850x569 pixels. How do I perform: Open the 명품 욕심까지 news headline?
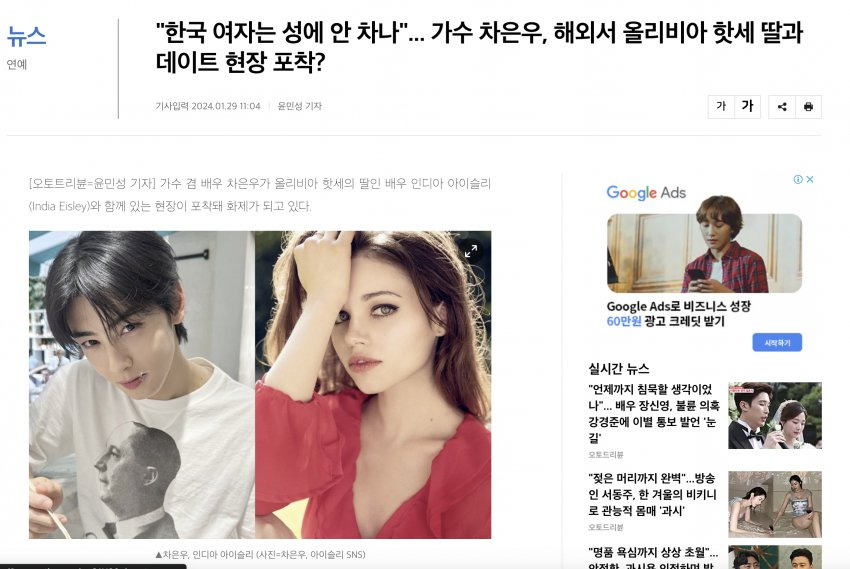653,558
